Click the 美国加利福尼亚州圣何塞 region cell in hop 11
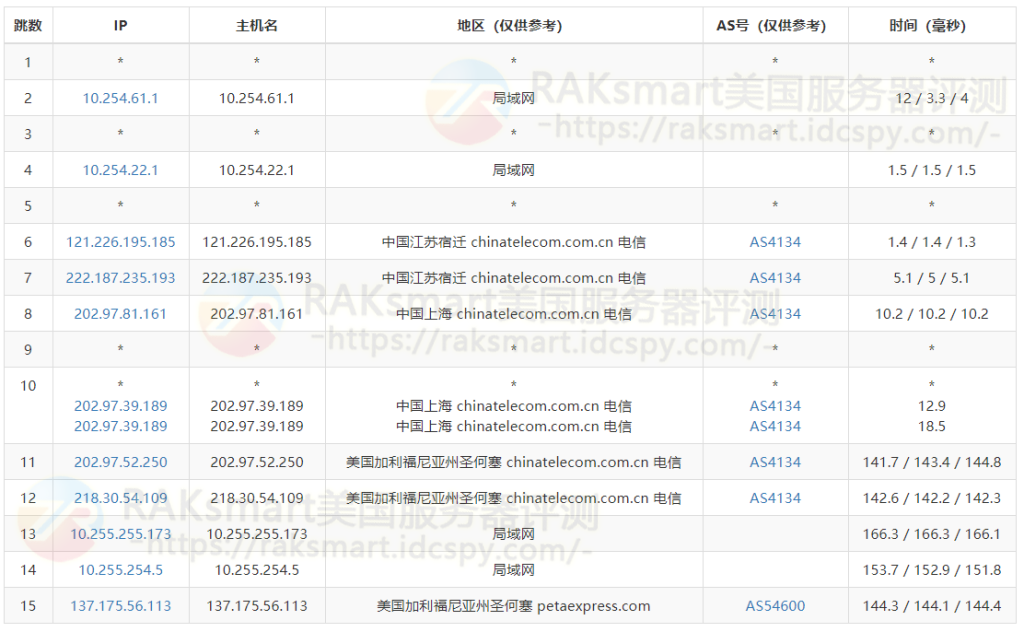This screenshot has width=1024, height=632. click(x=513, y=462)
